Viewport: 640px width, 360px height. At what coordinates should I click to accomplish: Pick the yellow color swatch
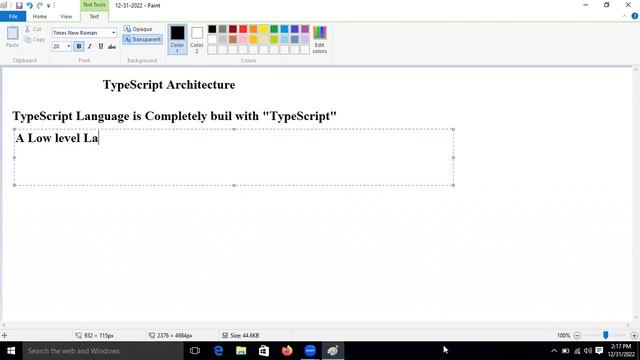(264, 29)
